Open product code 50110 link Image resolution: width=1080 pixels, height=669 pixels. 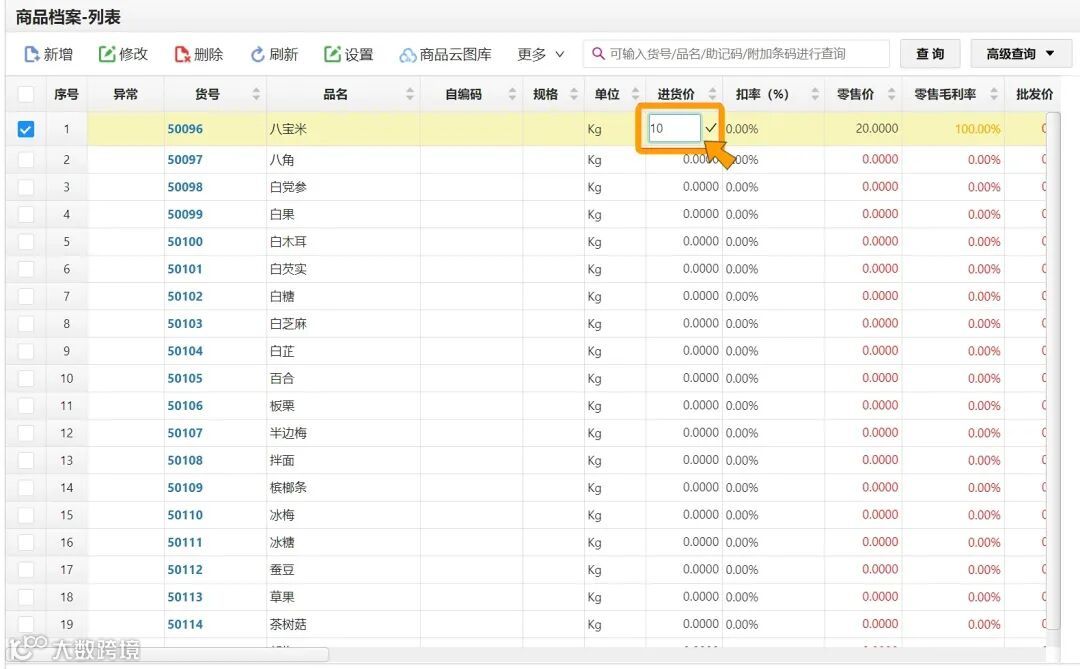point(185,515)
